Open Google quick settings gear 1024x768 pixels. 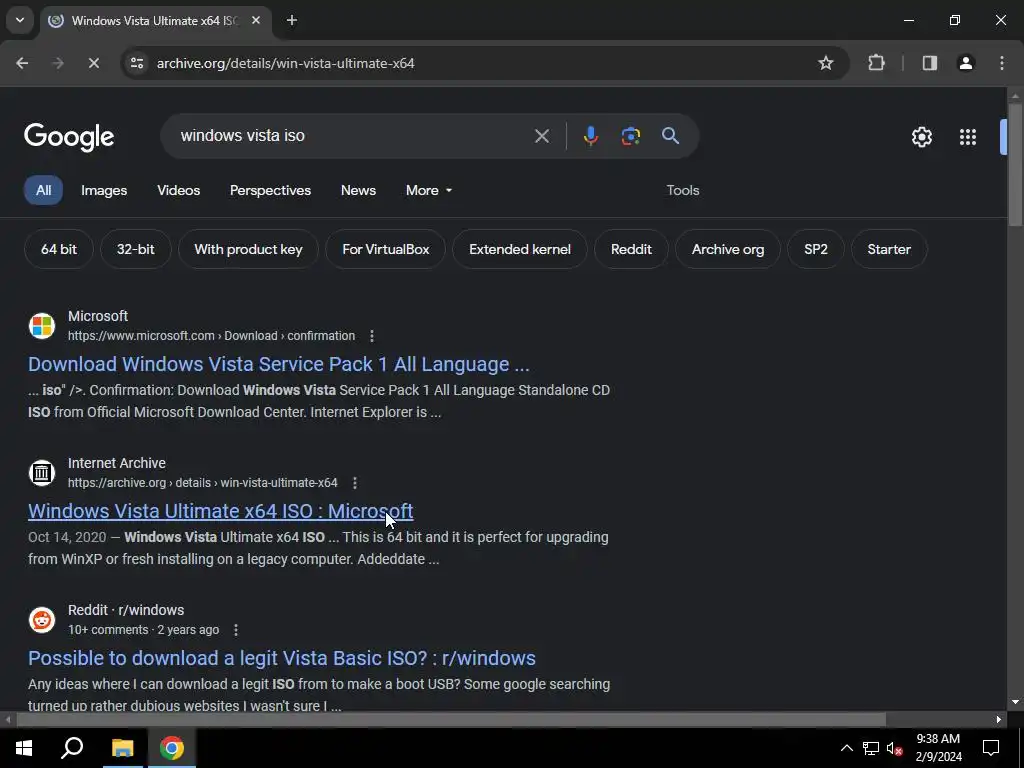[921, 136]
